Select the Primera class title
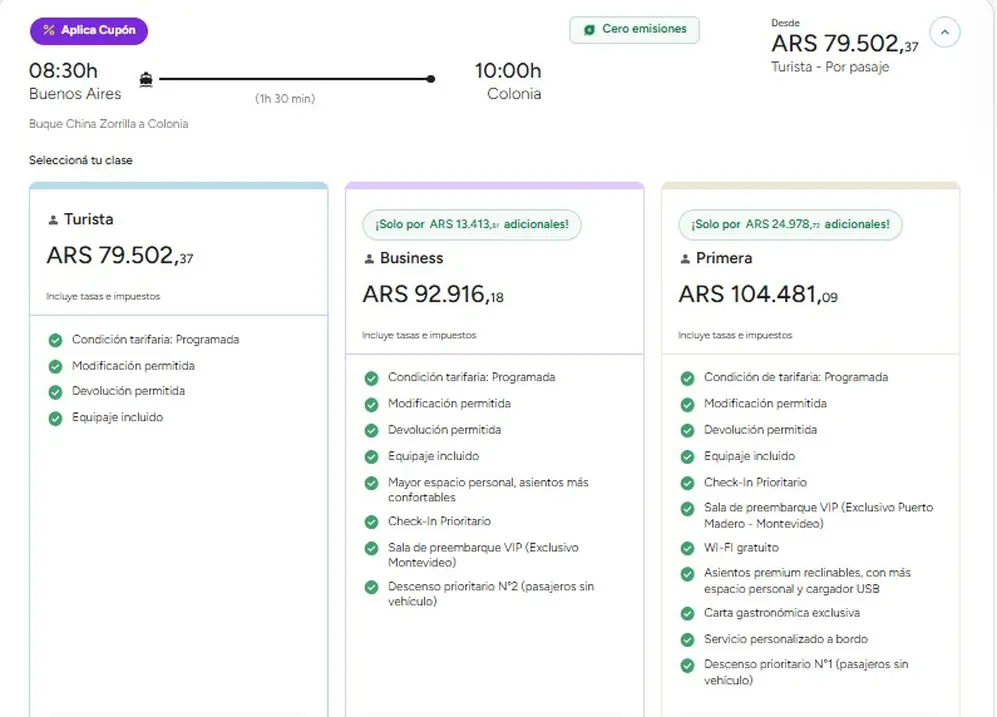This screenshot has width=997, height=717. point(724,258)
